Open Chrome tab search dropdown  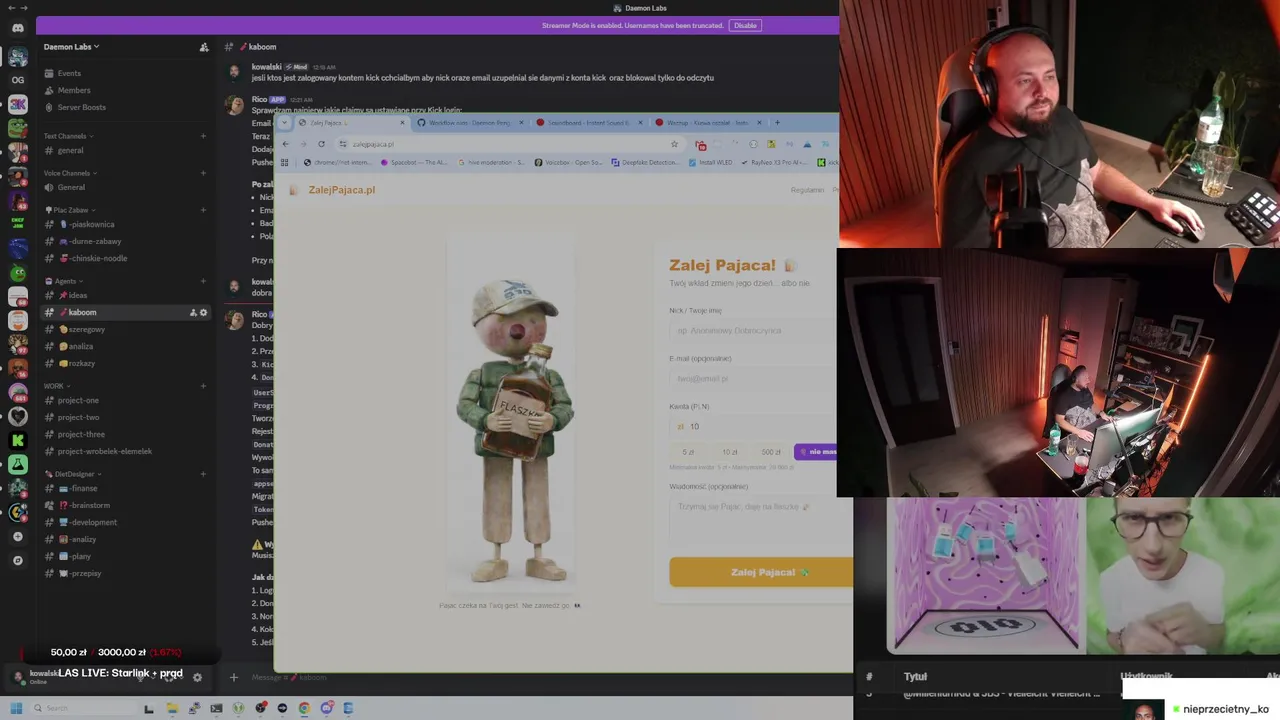coord(285,123)
